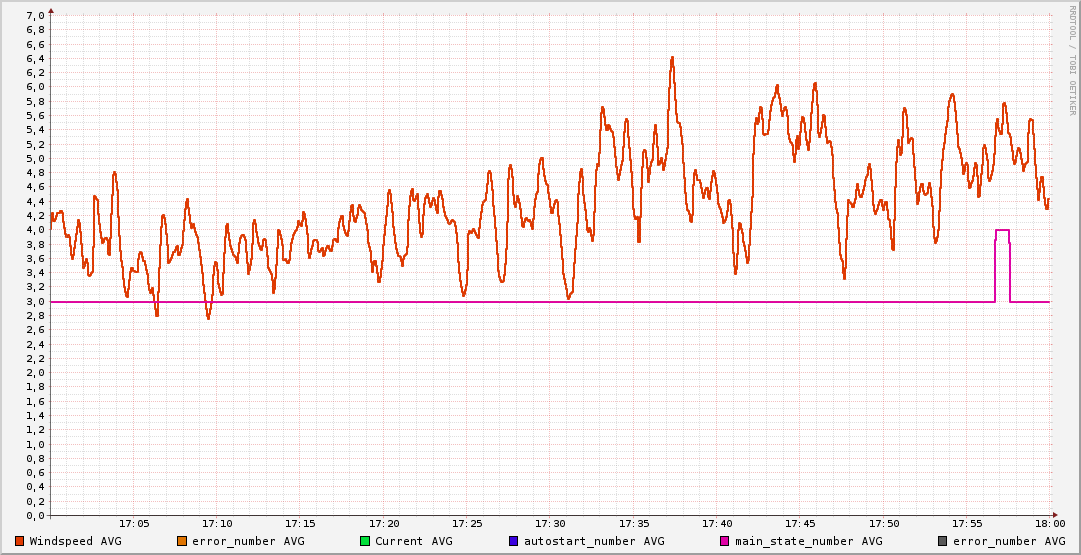This screenshot has width=1081, height=555.
Task: Click the green Current AVG legend swatch
Action: (x=365, y=541)
